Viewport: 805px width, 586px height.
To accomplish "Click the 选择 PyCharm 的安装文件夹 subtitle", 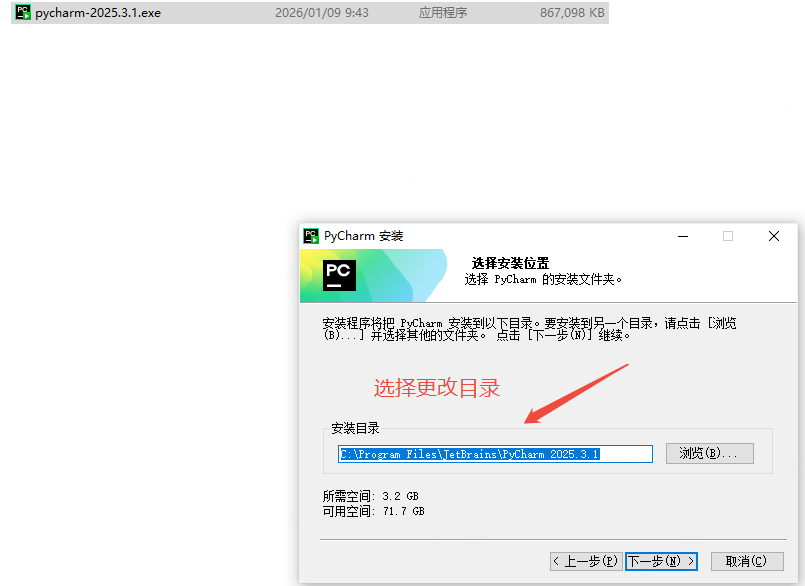I will 543,279.
